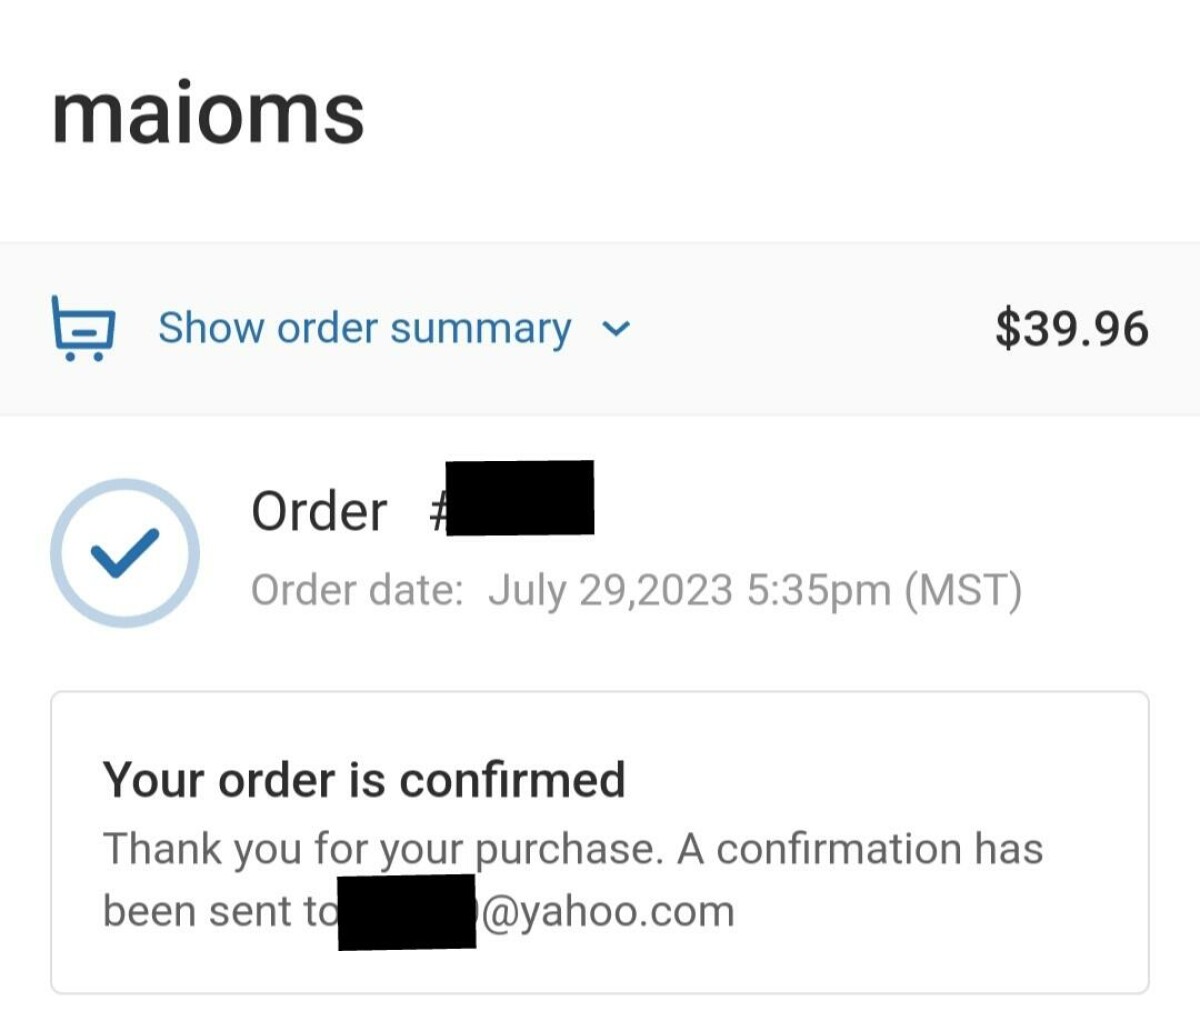Click the Your order is confirmed heading
1200x1031 pixels.
(364, 779)
